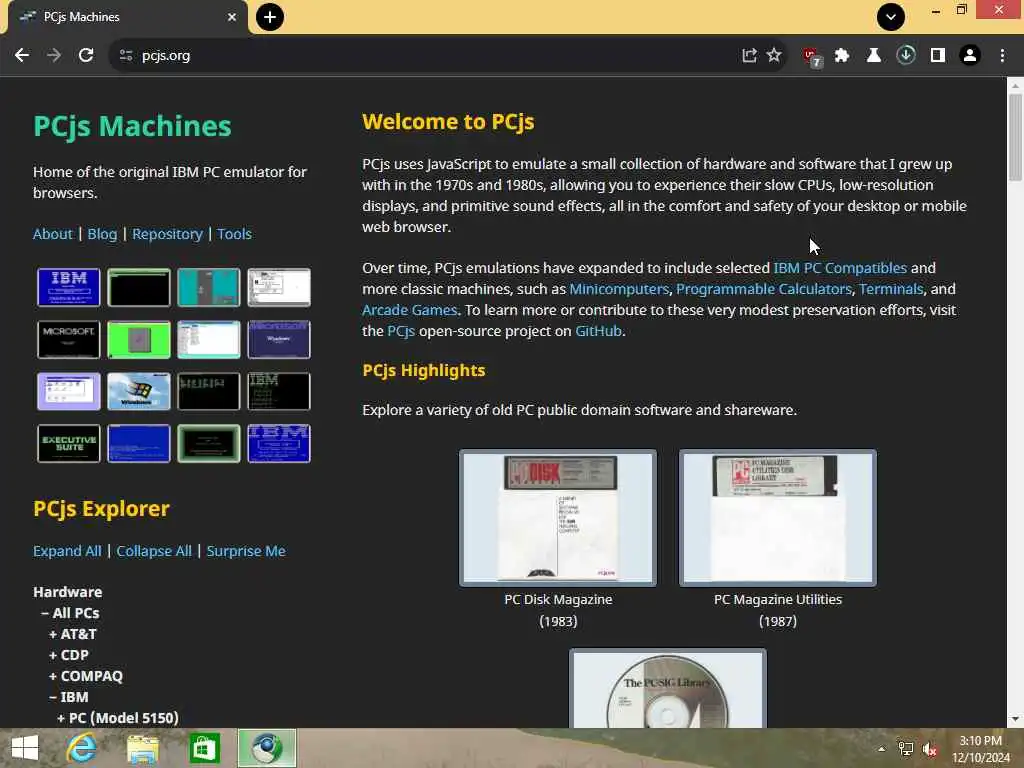Open the tab search dropdown arrow

pyautogui.click(x=891, y=17)
